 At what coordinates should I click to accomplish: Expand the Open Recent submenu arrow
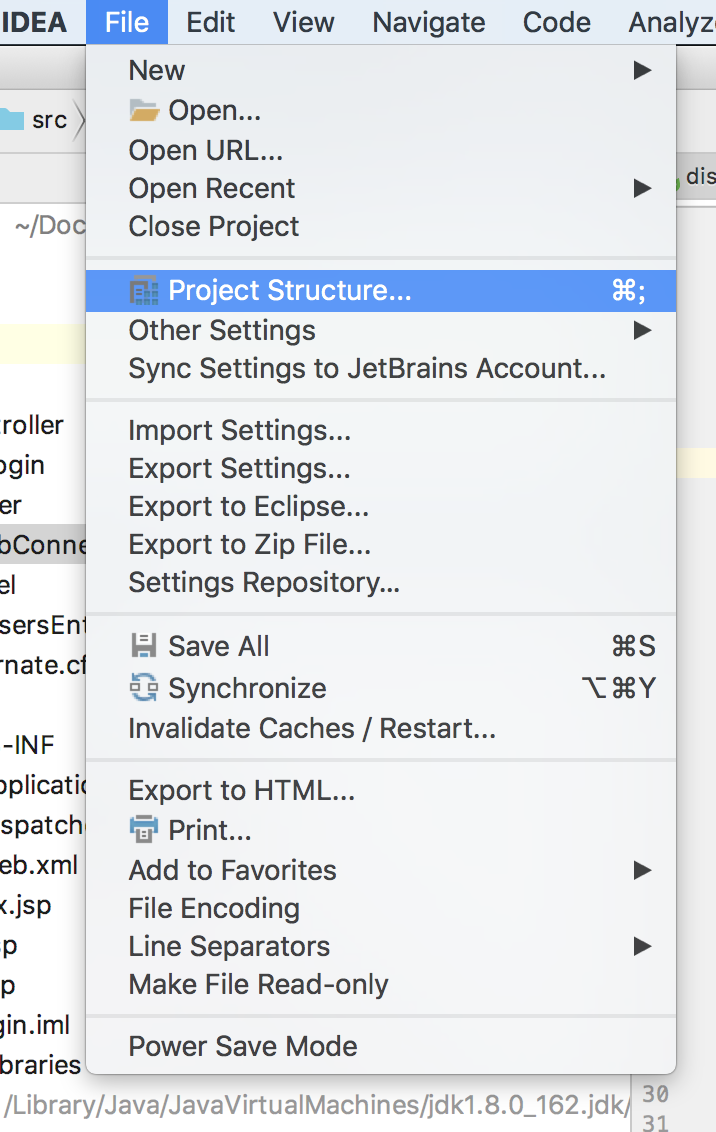coord(642,188)
